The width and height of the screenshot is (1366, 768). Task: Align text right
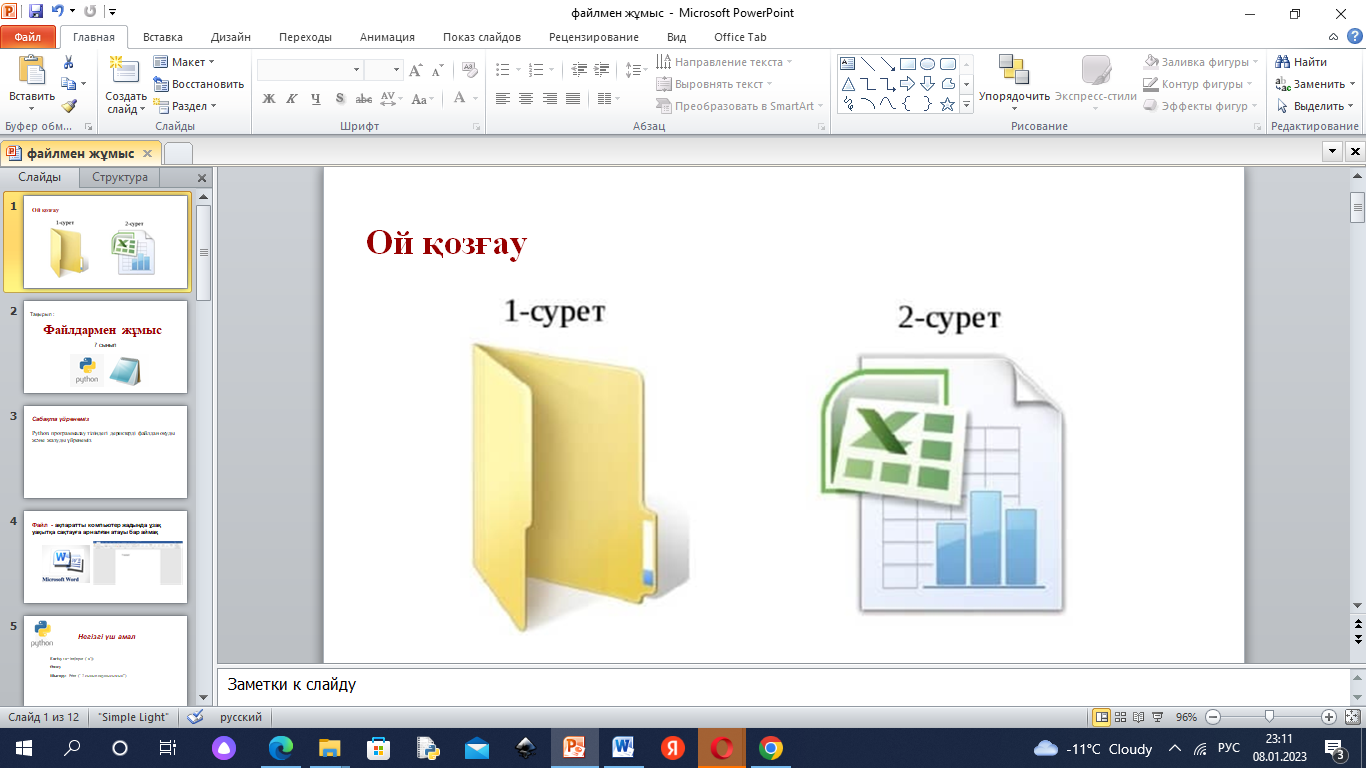coord(550,98)
